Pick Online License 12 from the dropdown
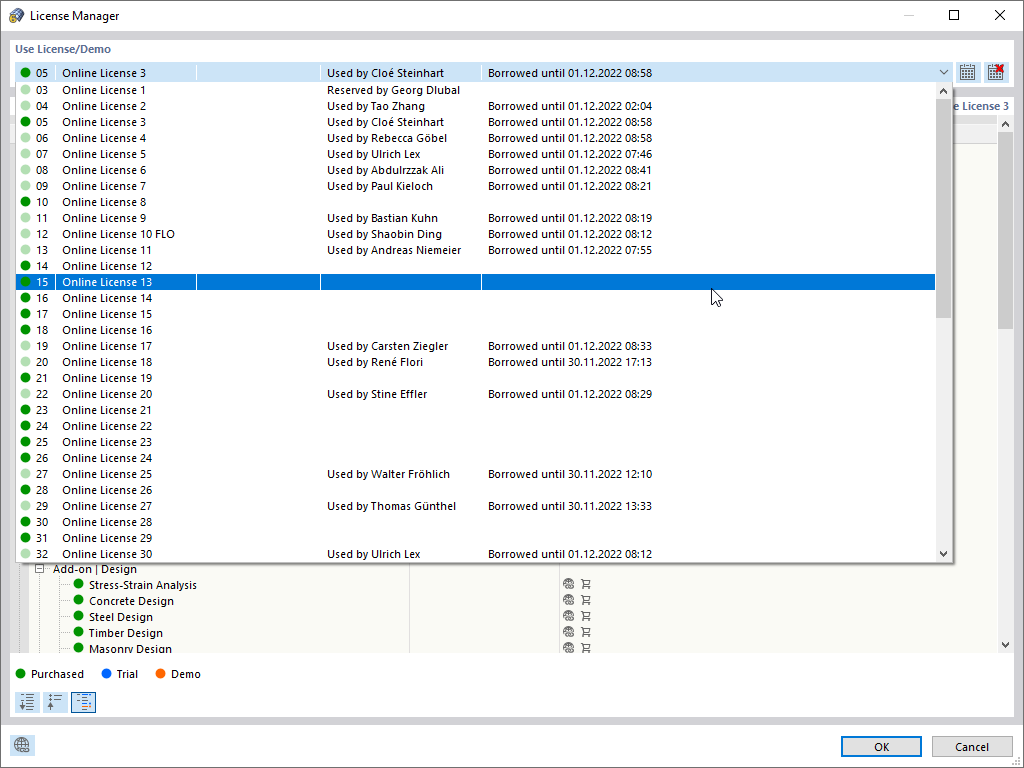This screenshot has height=768, width=1024. pos(475,266)
